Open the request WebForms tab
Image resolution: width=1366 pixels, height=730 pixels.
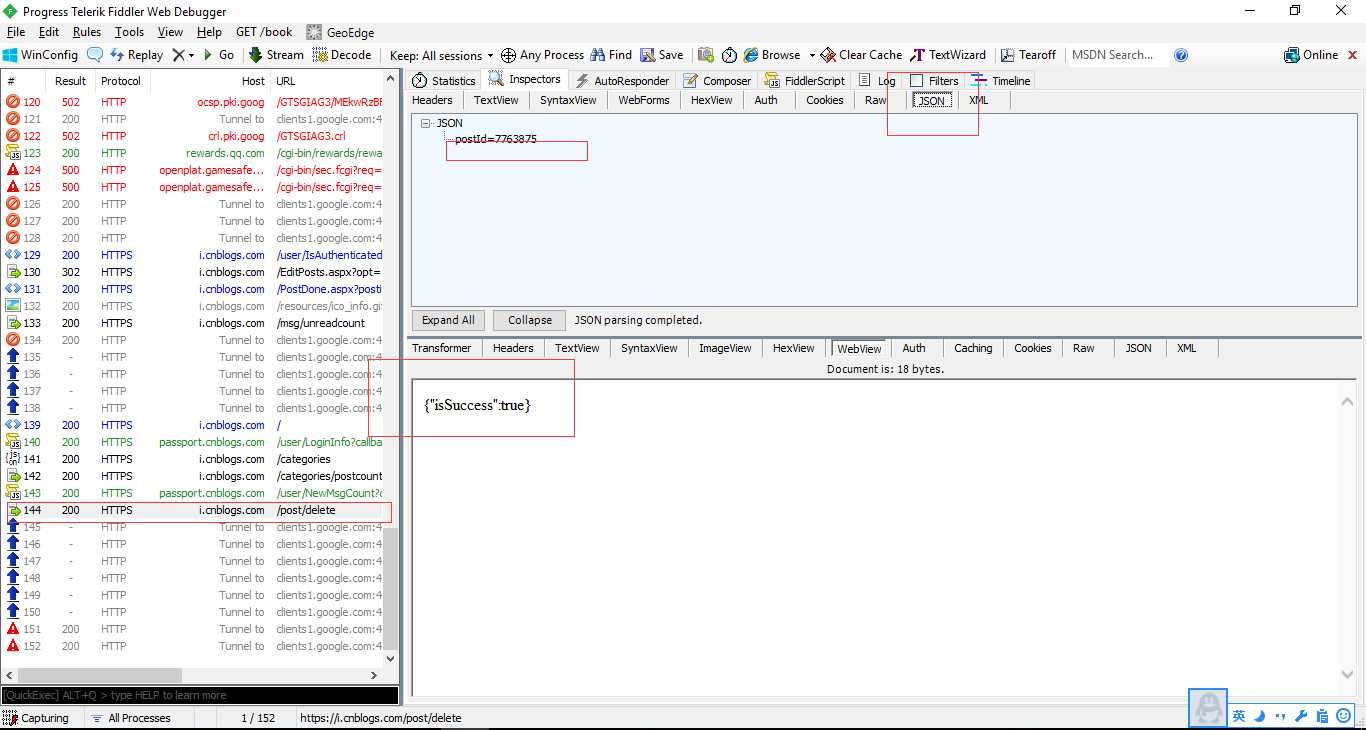644,100
